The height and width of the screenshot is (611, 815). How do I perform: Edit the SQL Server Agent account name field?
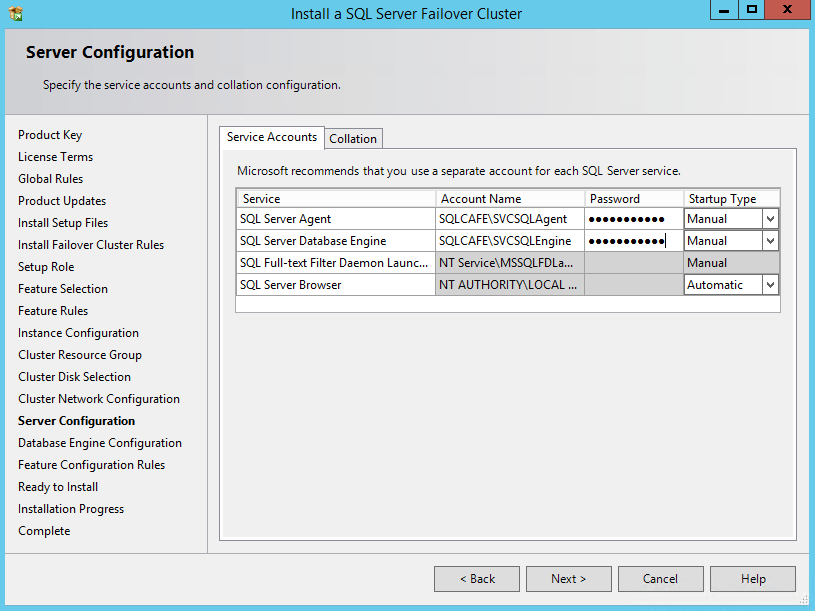[510, 219]
